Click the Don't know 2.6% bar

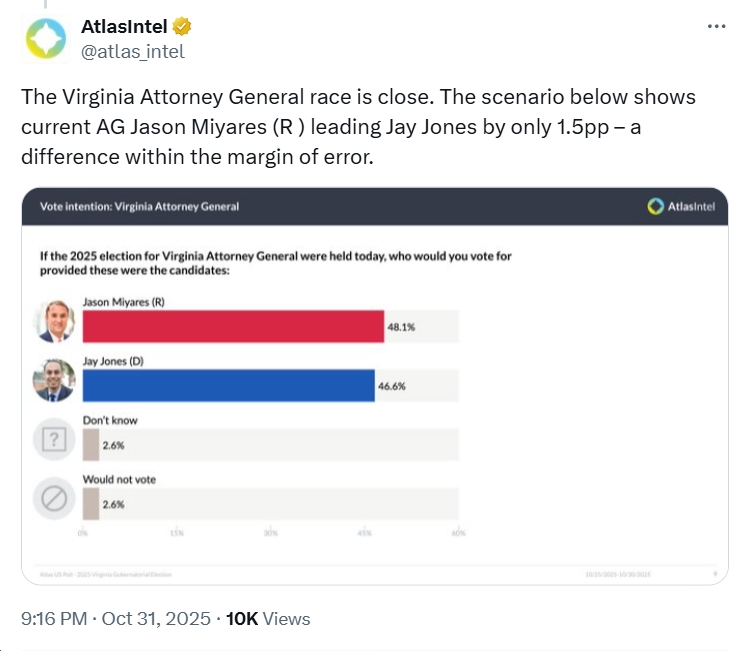(x=90, y=445)
